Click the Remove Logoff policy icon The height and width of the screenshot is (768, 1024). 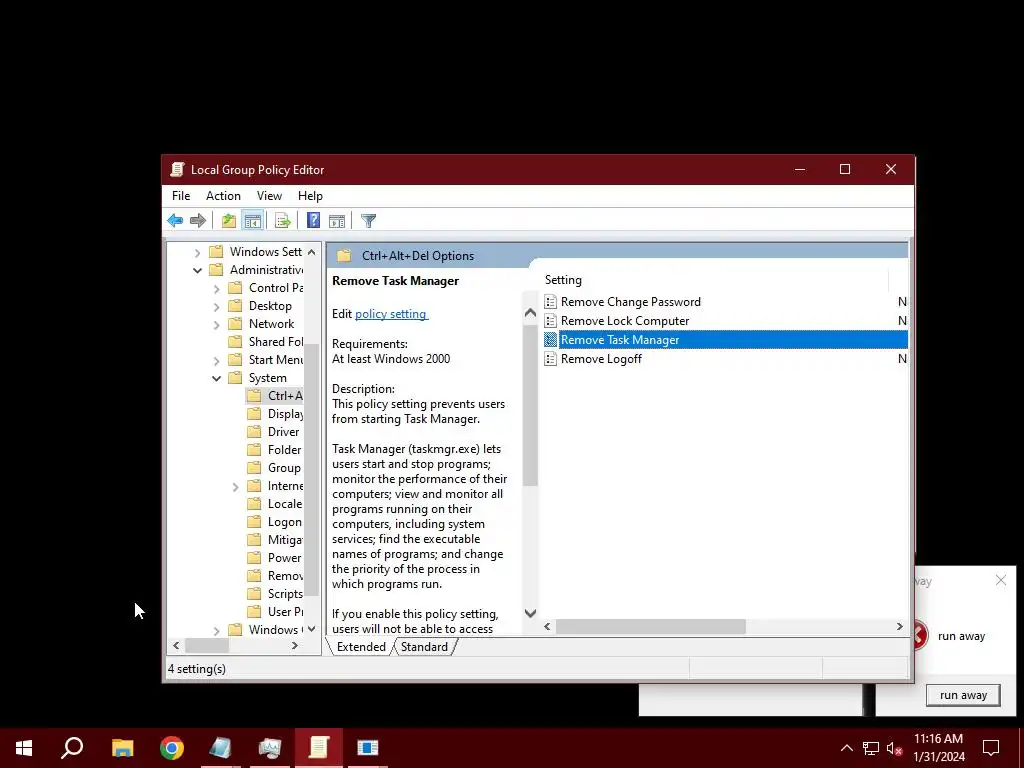(551, 359)
